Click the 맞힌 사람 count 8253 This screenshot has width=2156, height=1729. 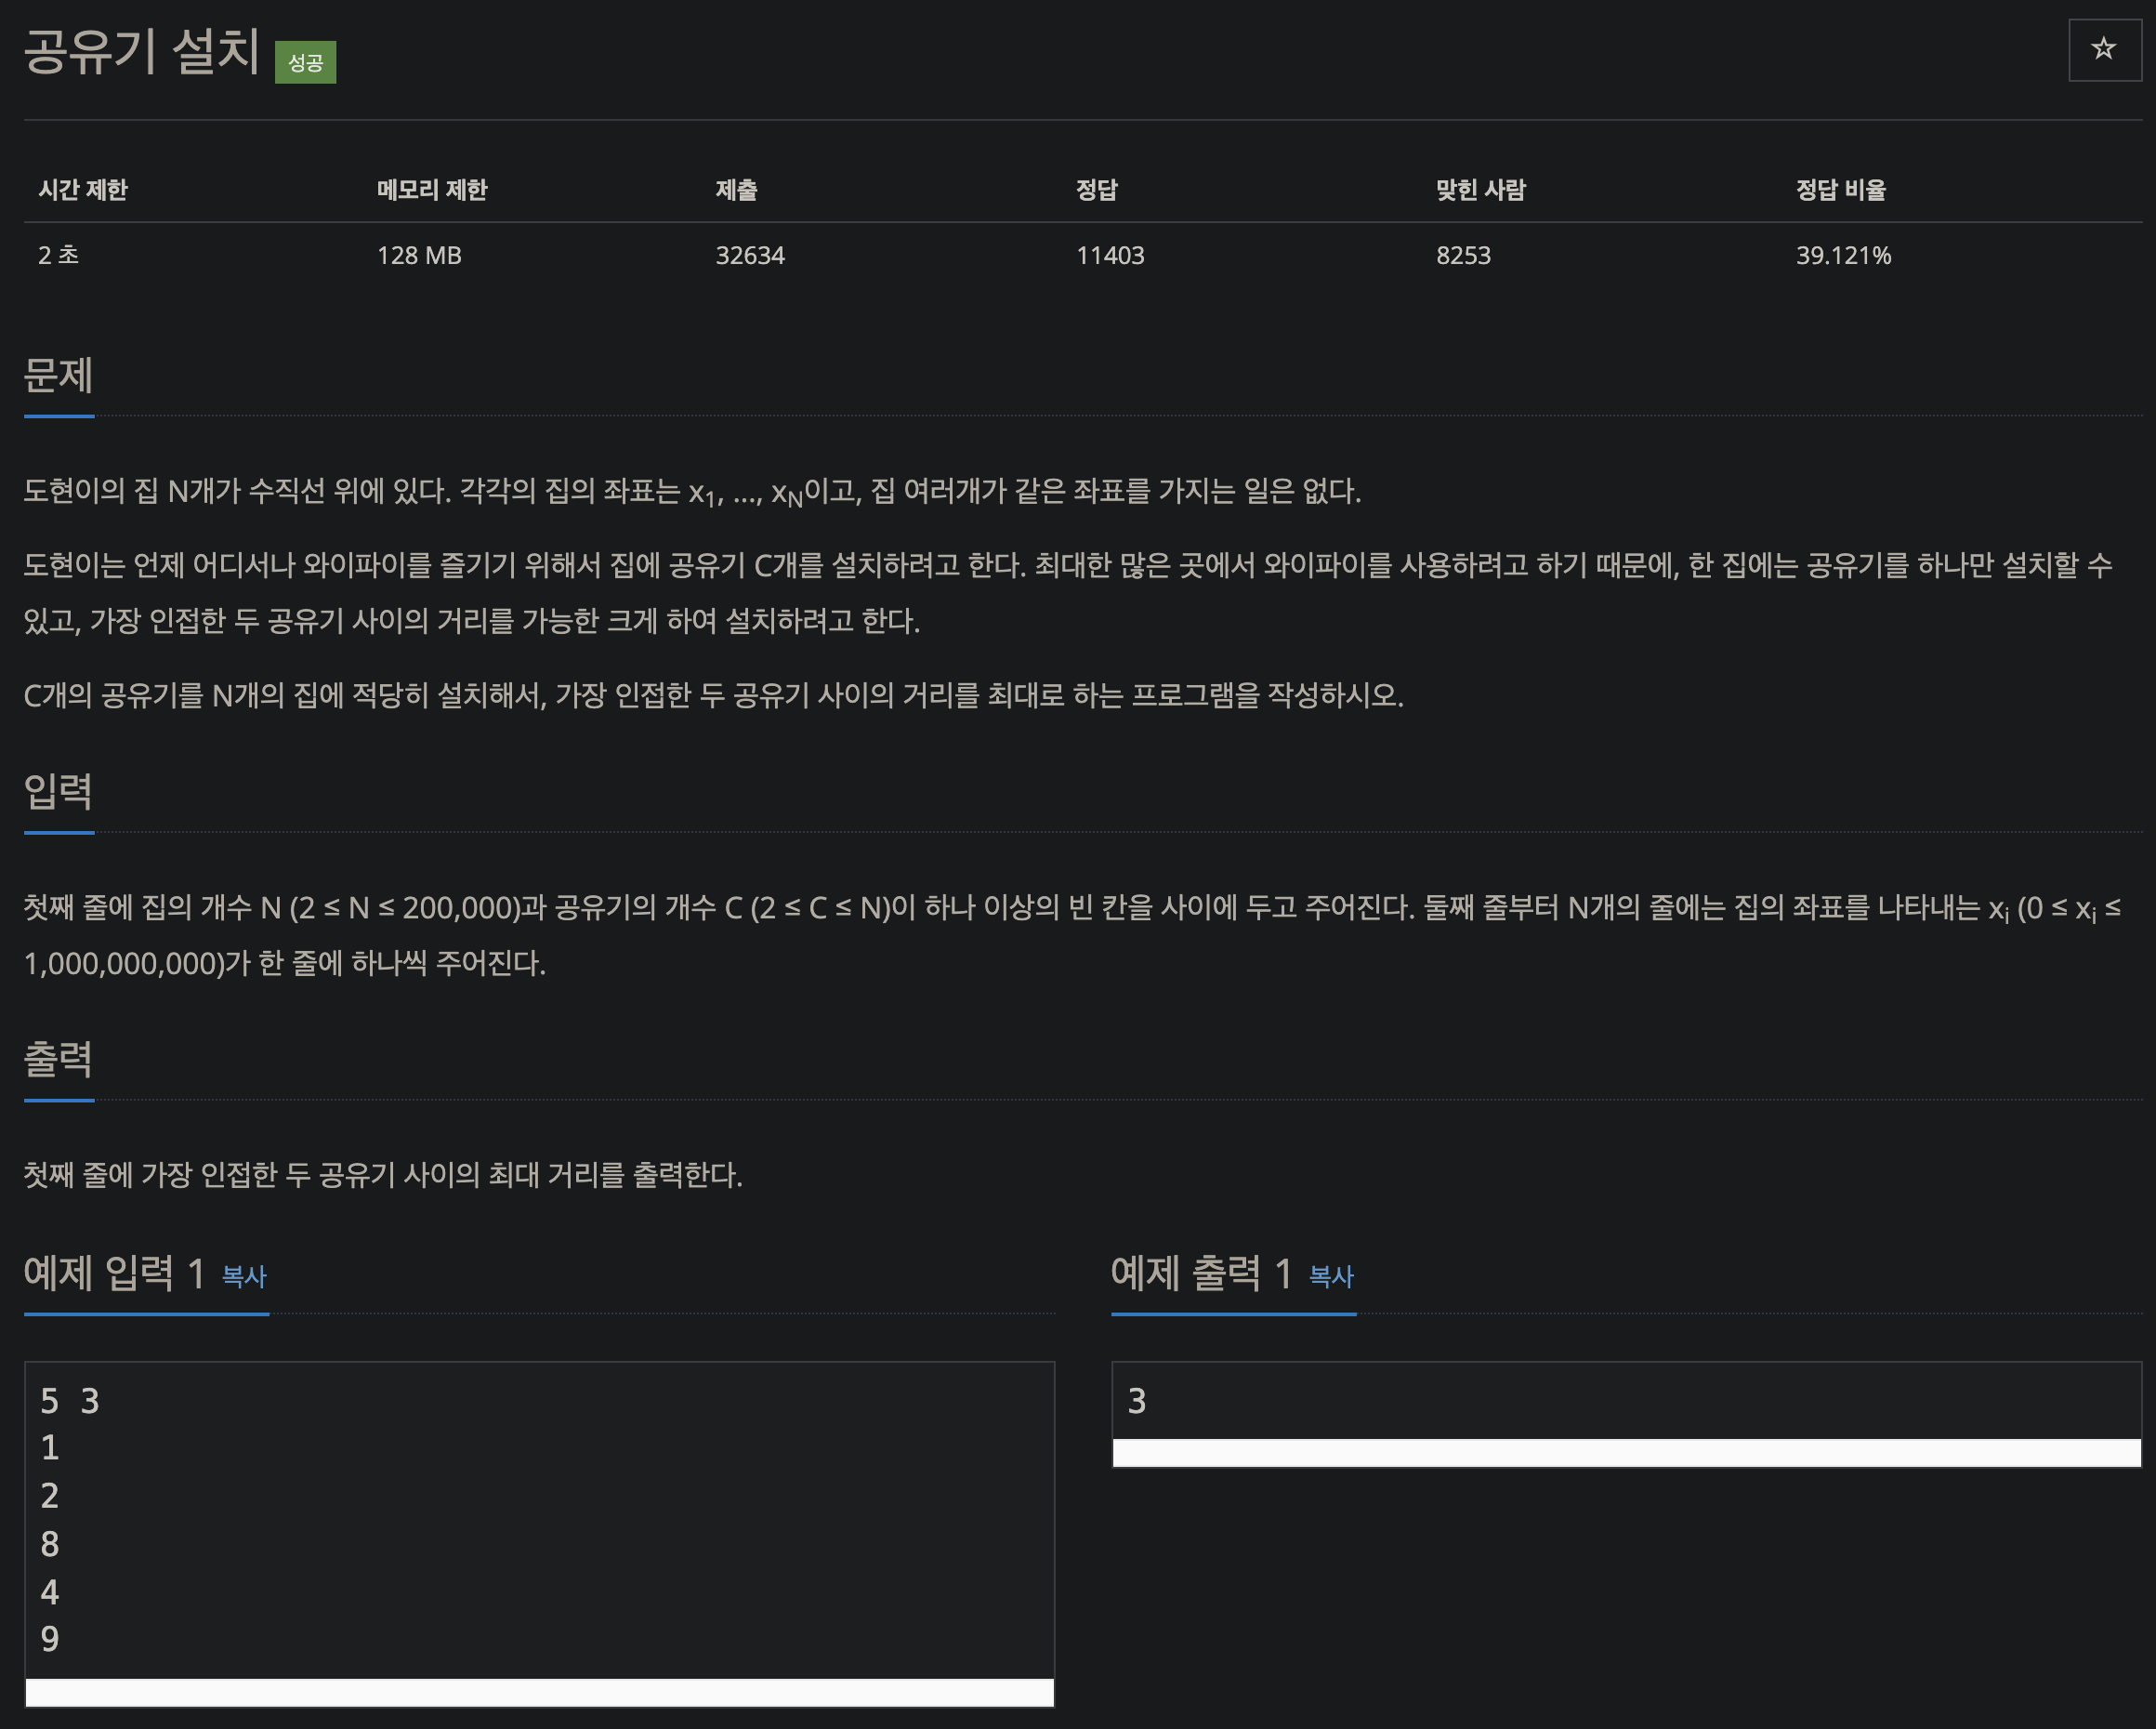(1463, 256)
